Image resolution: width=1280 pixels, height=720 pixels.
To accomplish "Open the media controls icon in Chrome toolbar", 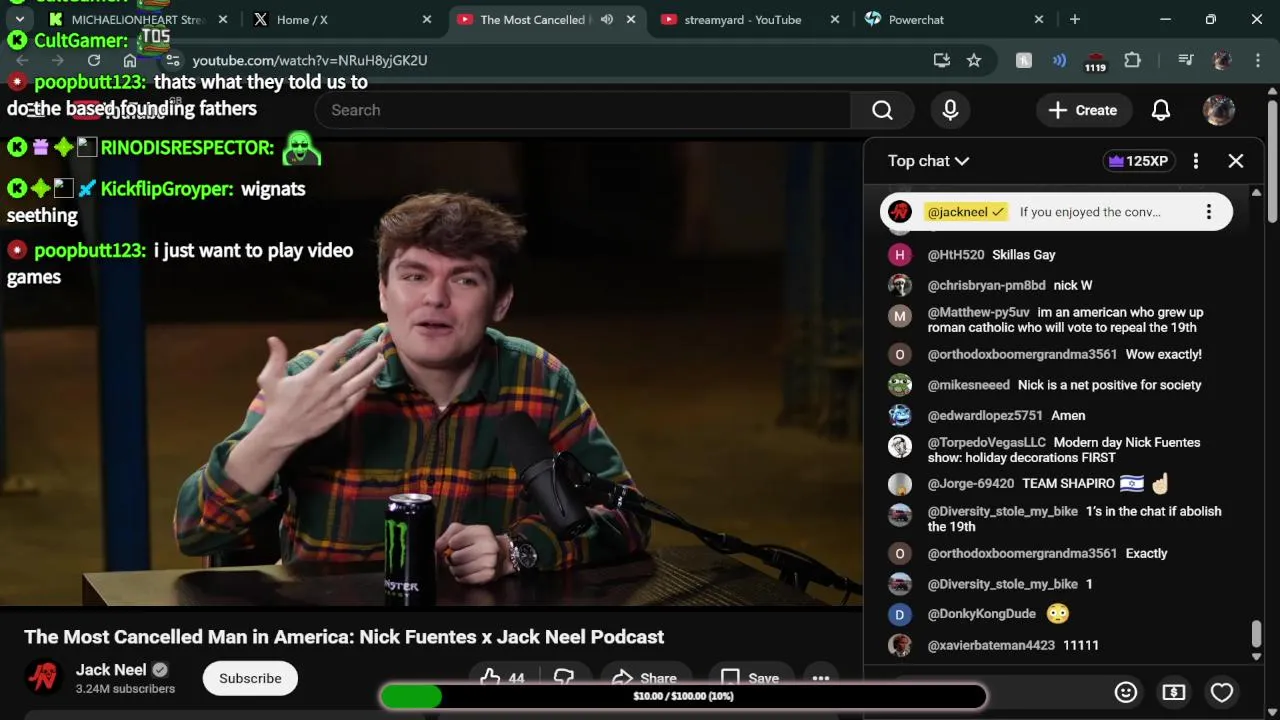I will 1186,60.
